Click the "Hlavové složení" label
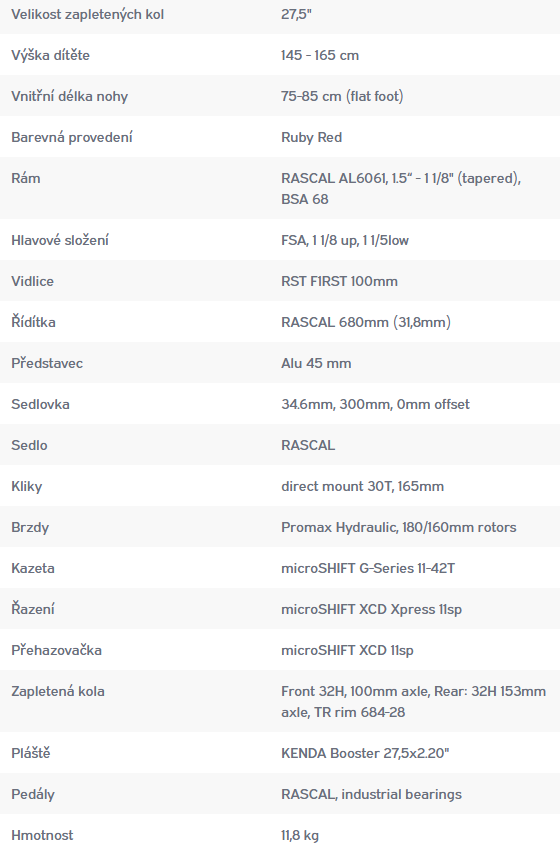The width and height of the screenshot is (560, 849). [x=60, y=240]
